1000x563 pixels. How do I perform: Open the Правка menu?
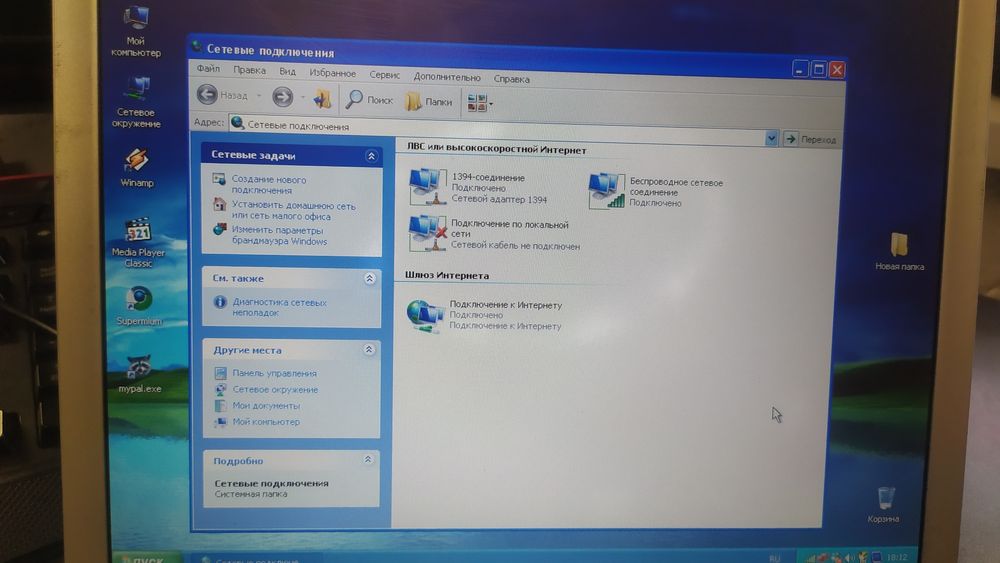coord(249,70)
